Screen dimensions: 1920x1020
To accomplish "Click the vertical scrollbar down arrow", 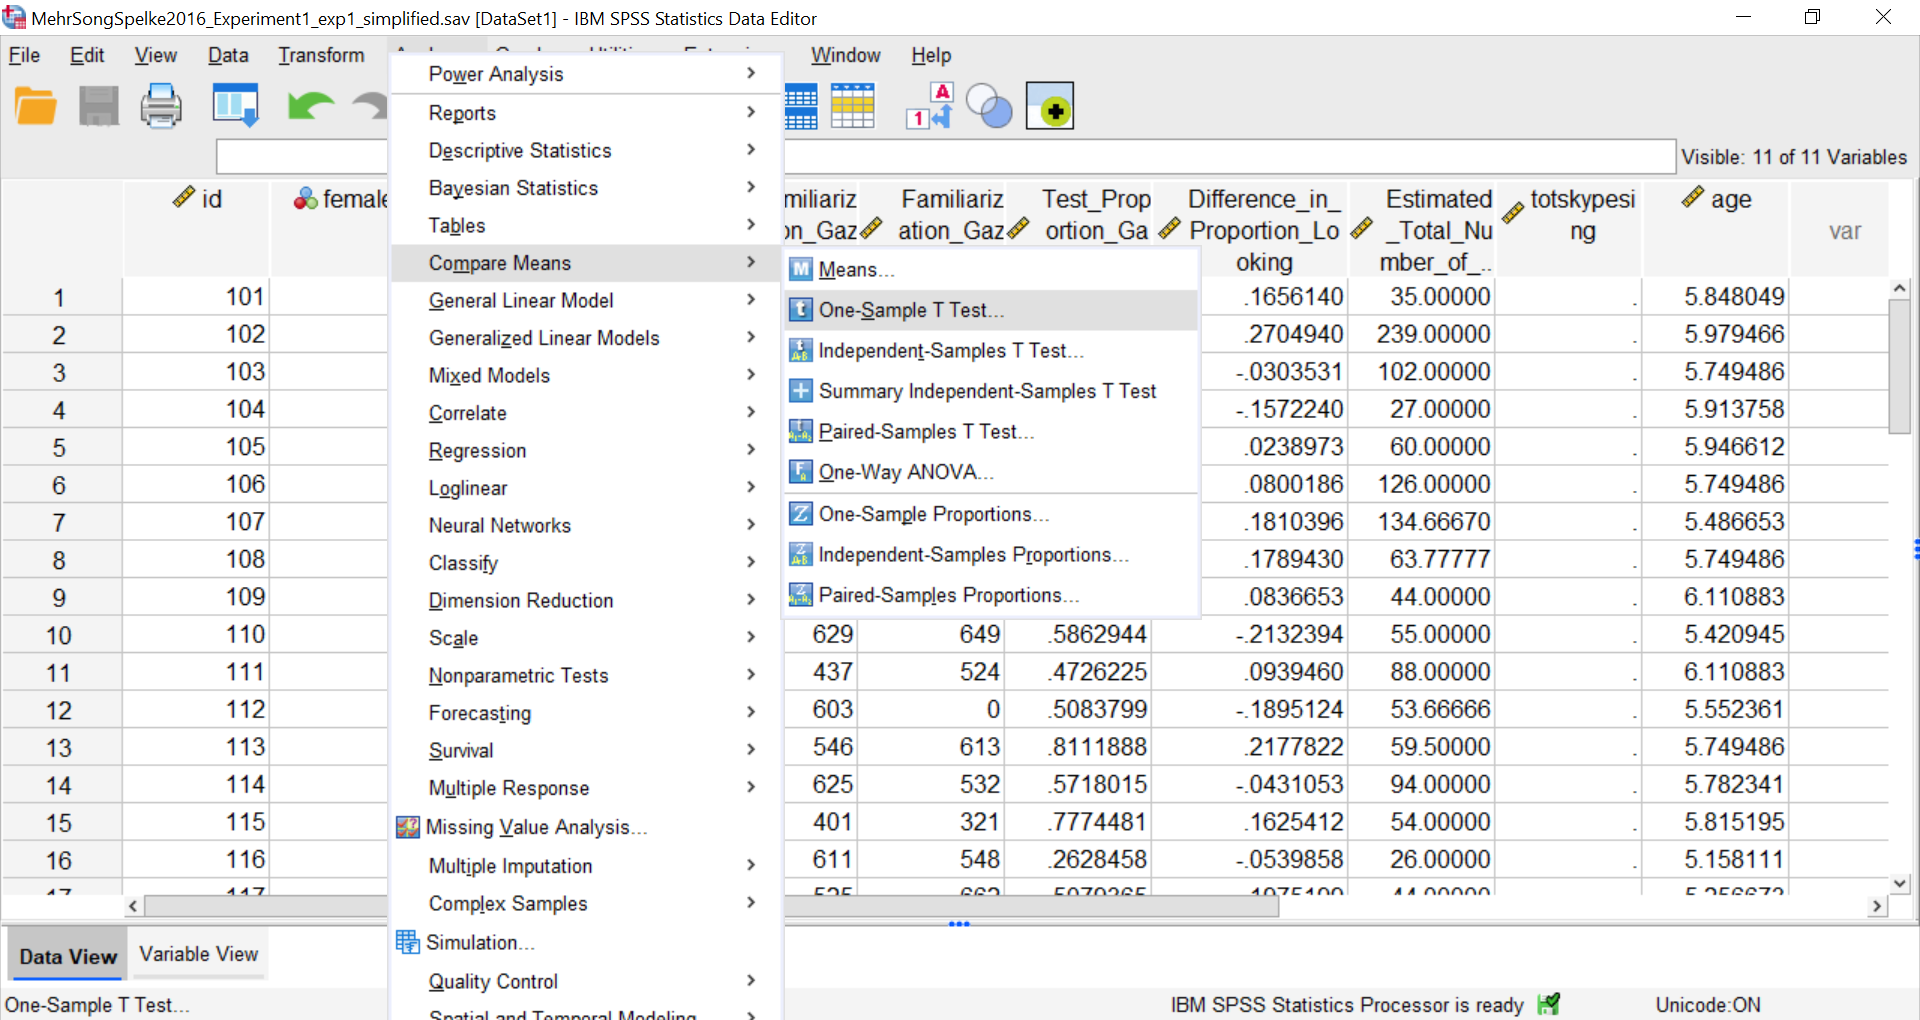I will coord(1900,884).
